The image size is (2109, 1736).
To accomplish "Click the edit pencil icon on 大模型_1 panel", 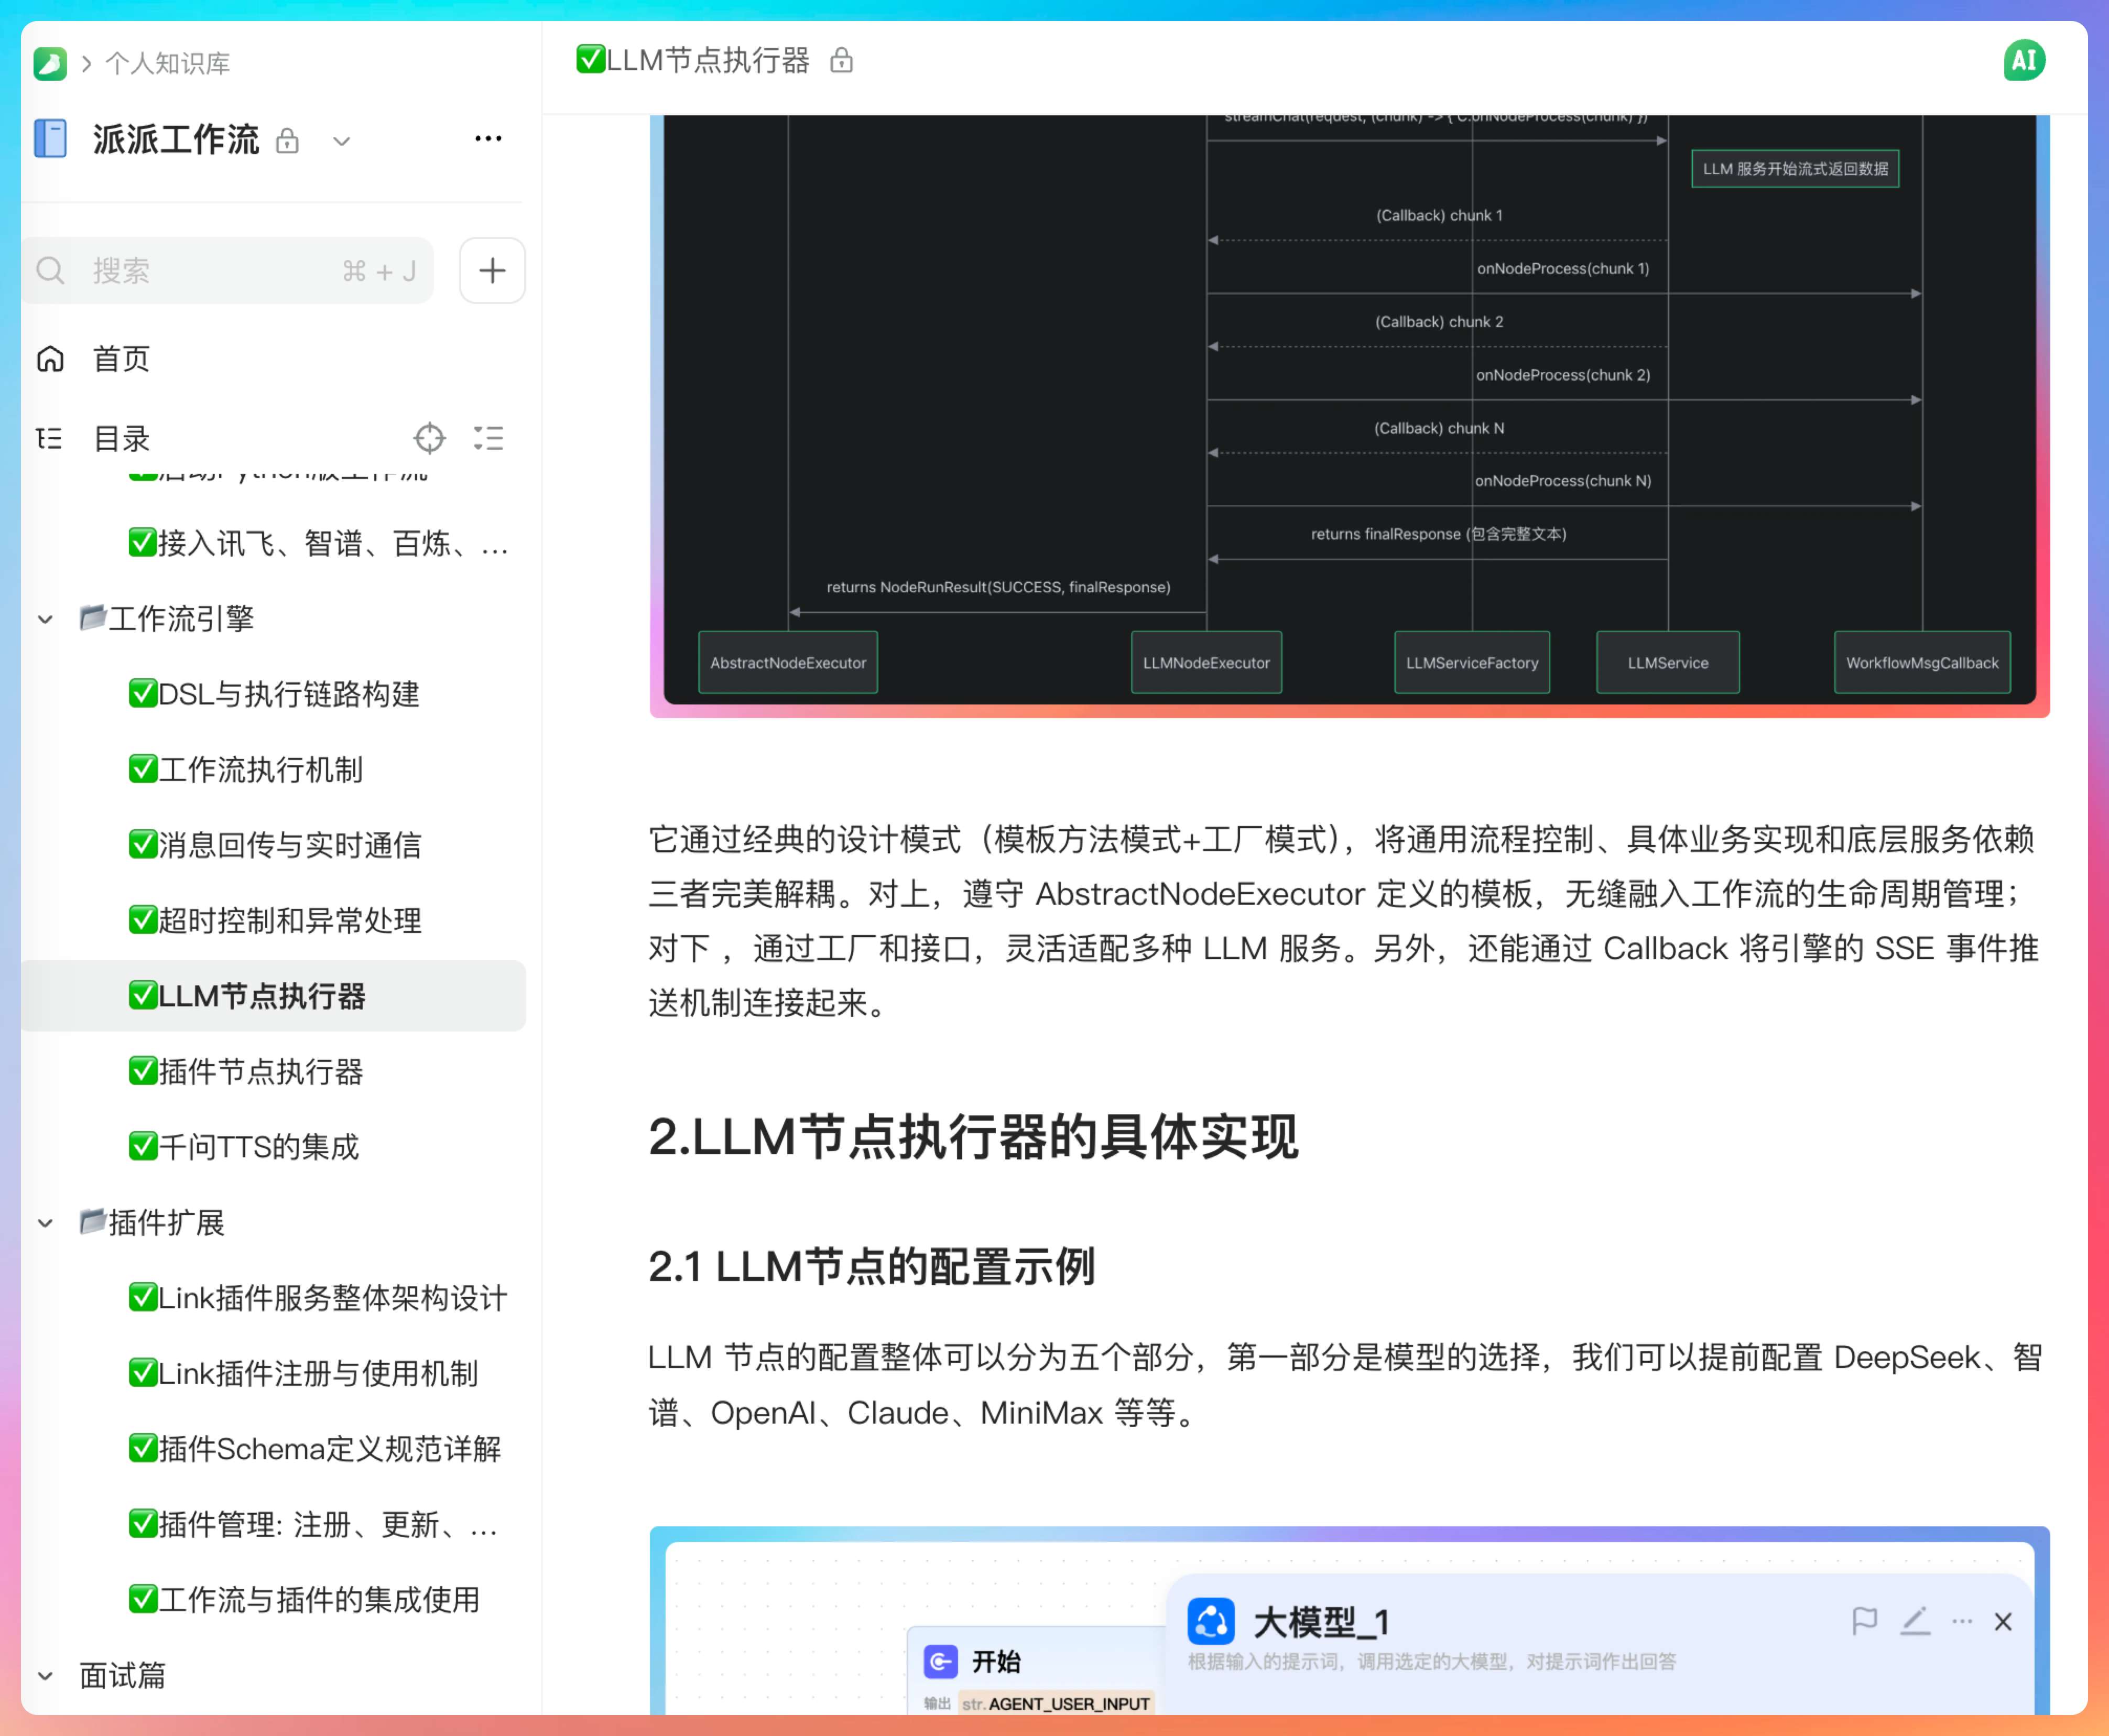I will pos(1914,1621).
